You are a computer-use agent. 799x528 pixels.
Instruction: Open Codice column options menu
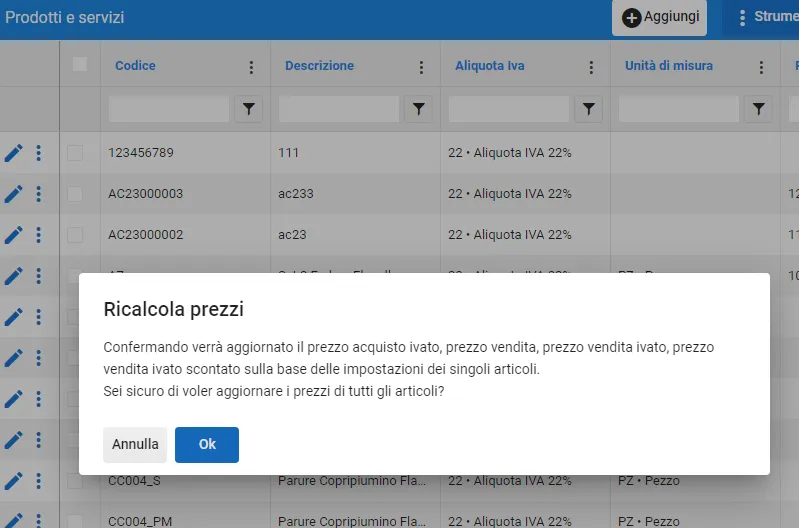251,67
